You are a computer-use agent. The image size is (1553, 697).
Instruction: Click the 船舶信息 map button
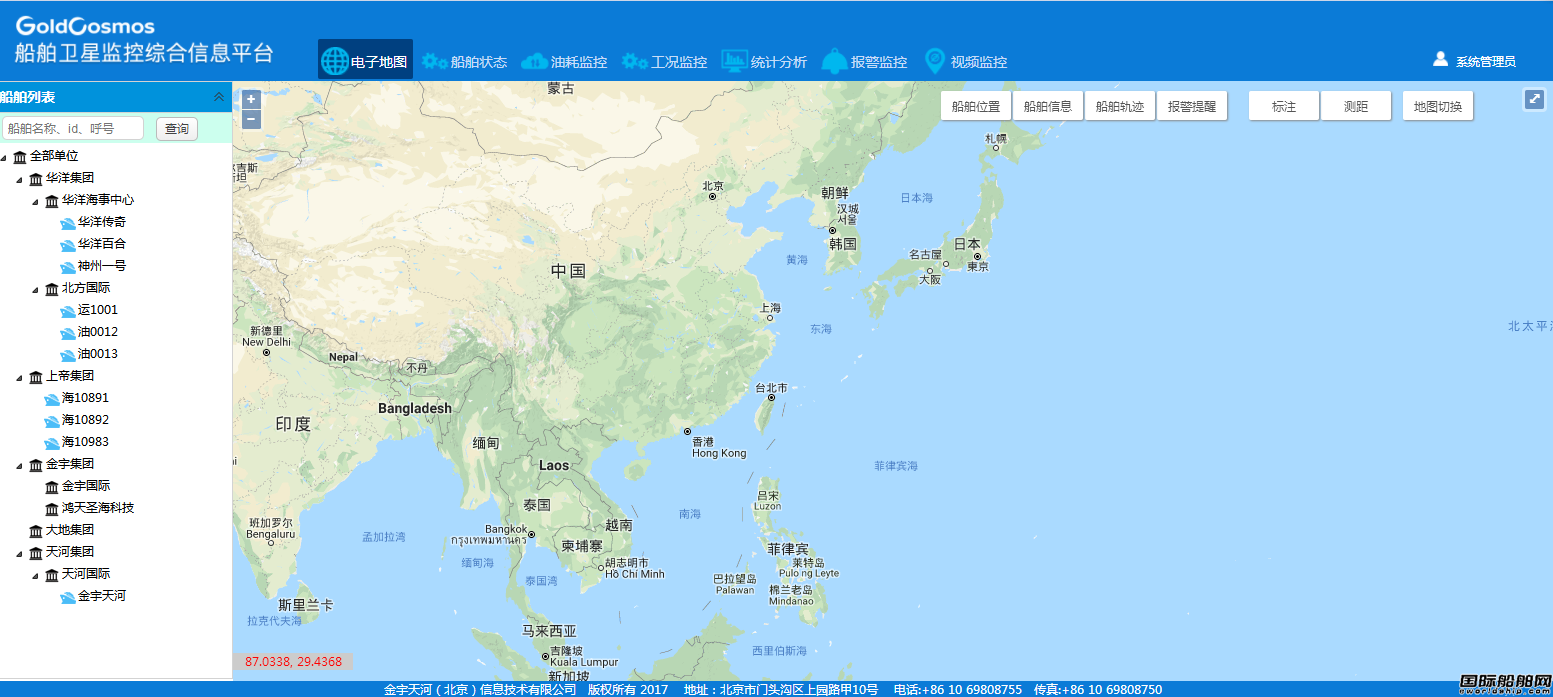(1048, 106)
